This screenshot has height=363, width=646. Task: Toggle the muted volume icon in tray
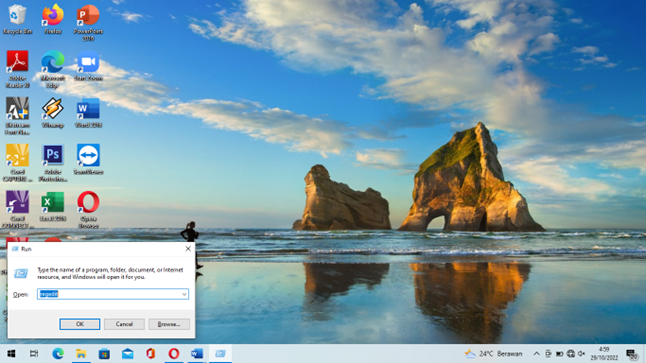click(581, 354)
